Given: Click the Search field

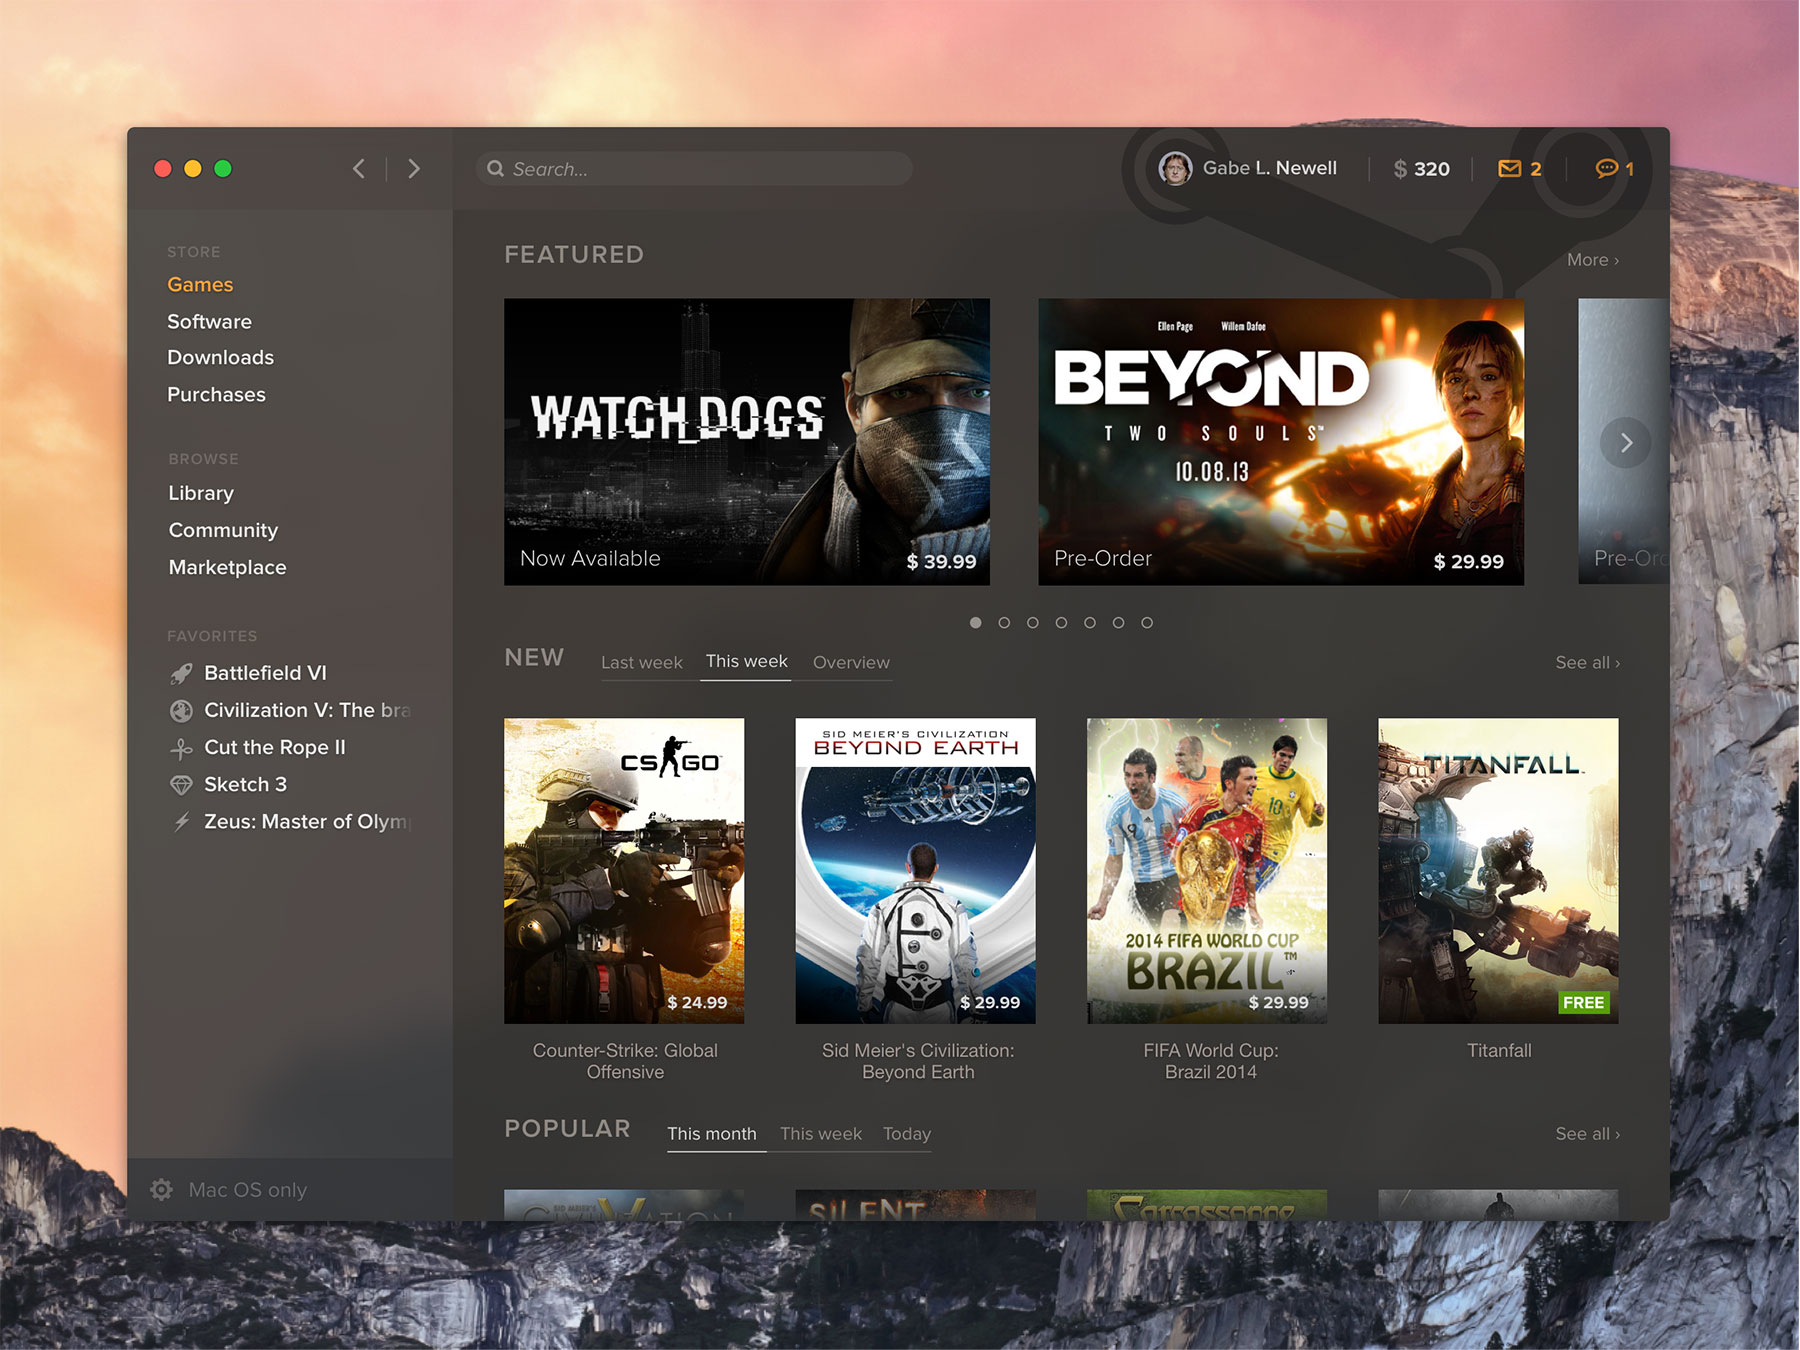Looking at the screenshot, I should (x=693, y=168).
